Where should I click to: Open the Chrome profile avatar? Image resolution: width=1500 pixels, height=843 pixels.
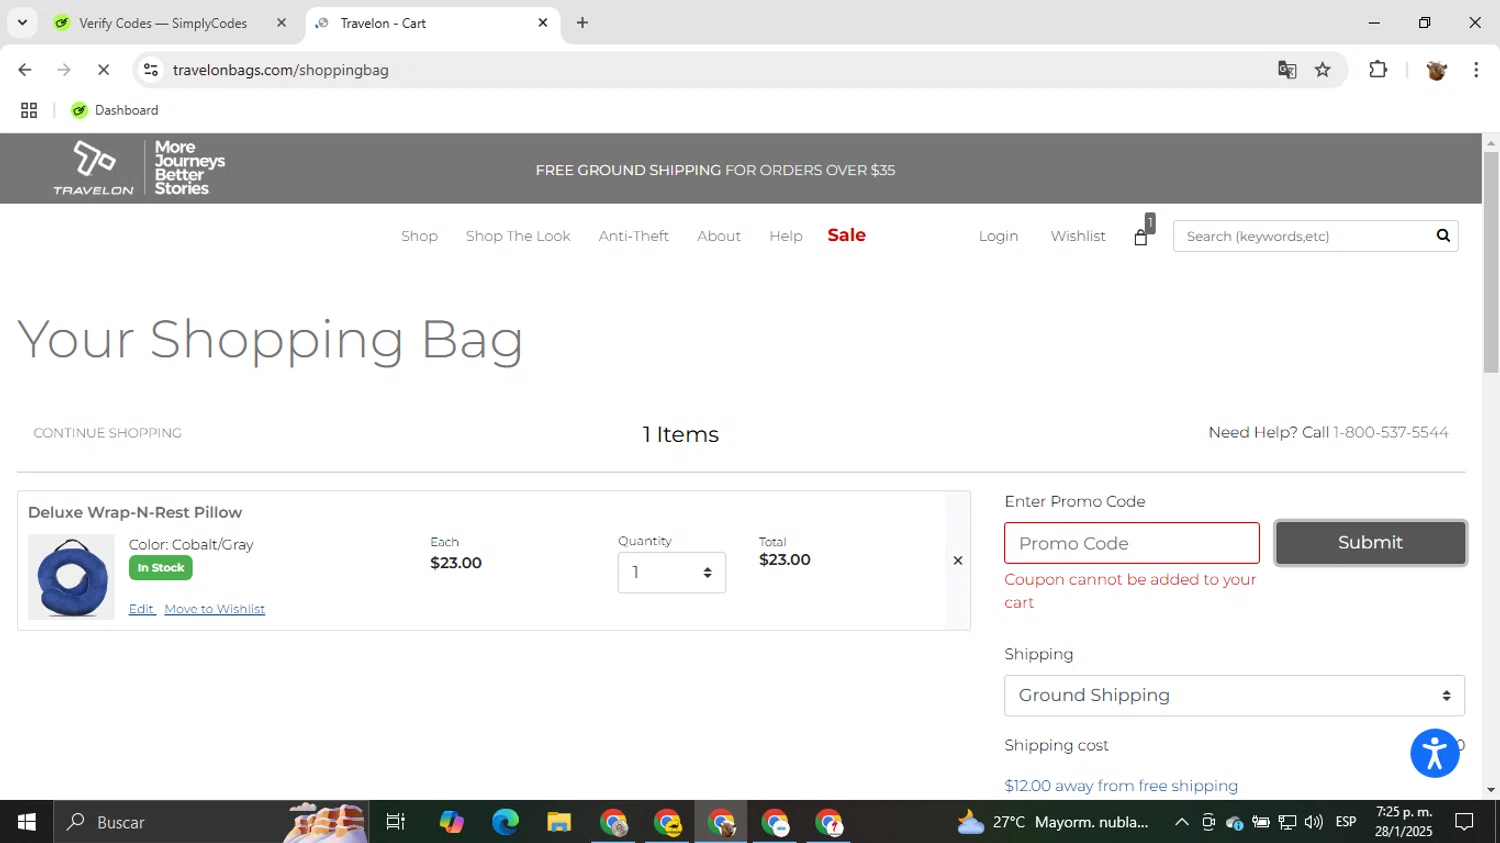[1436, 70]
